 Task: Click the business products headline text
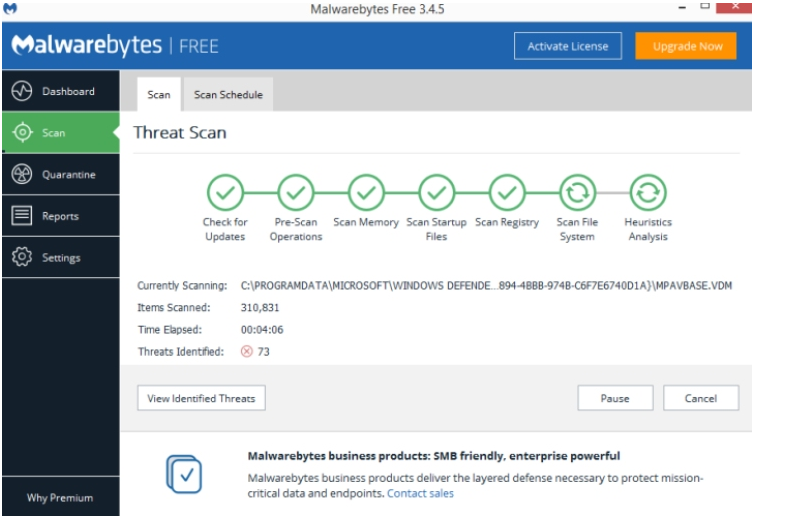(x=434, y=456)
